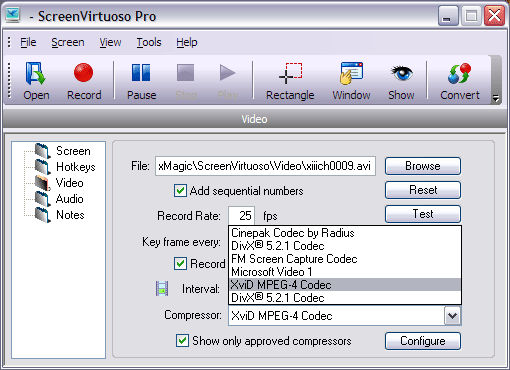This screenshot has width=510, height=370.
Task: Choose FM Screen Capture Codec from the list
Action: pos(345,259)
